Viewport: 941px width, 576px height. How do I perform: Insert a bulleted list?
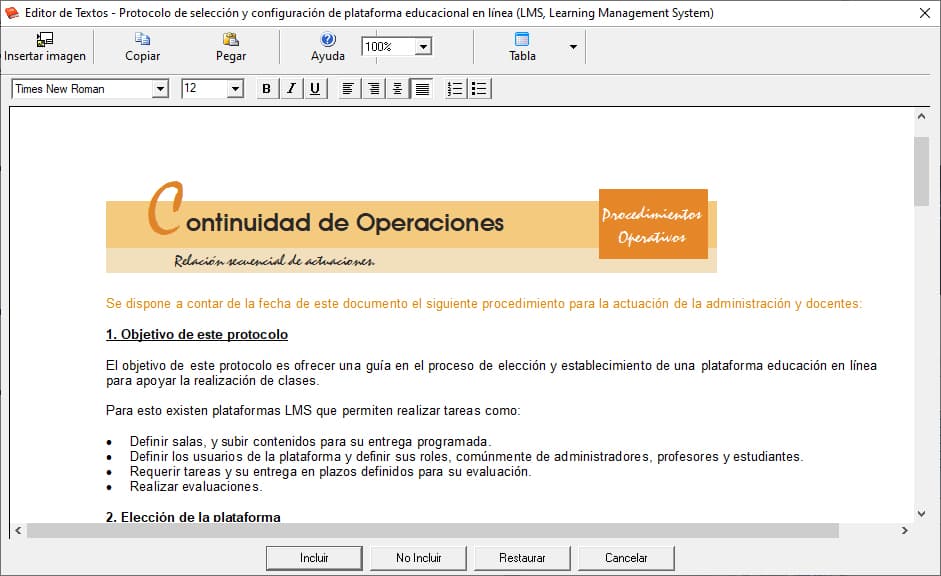click(x=479, y=89)
